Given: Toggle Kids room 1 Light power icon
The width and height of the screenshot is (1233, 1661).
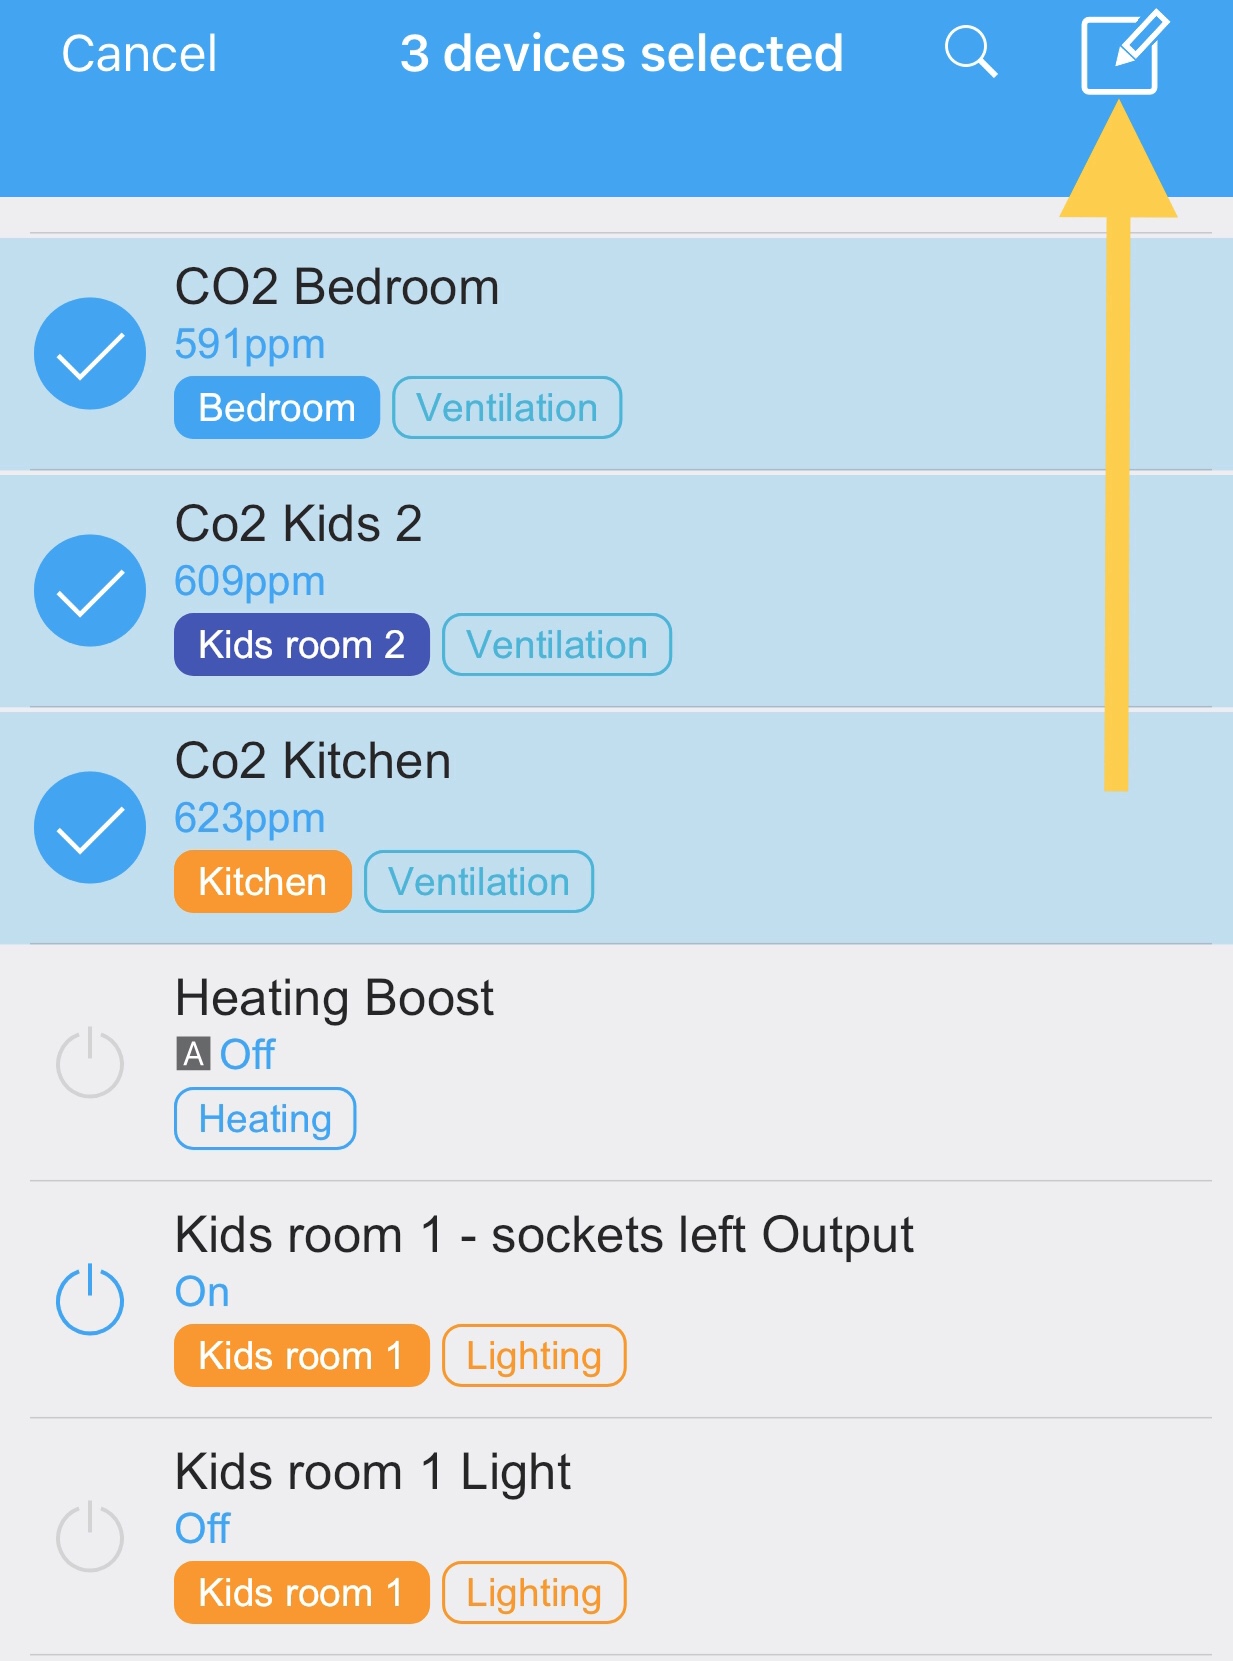Looking at the screenshot, I should [90, 1536].
